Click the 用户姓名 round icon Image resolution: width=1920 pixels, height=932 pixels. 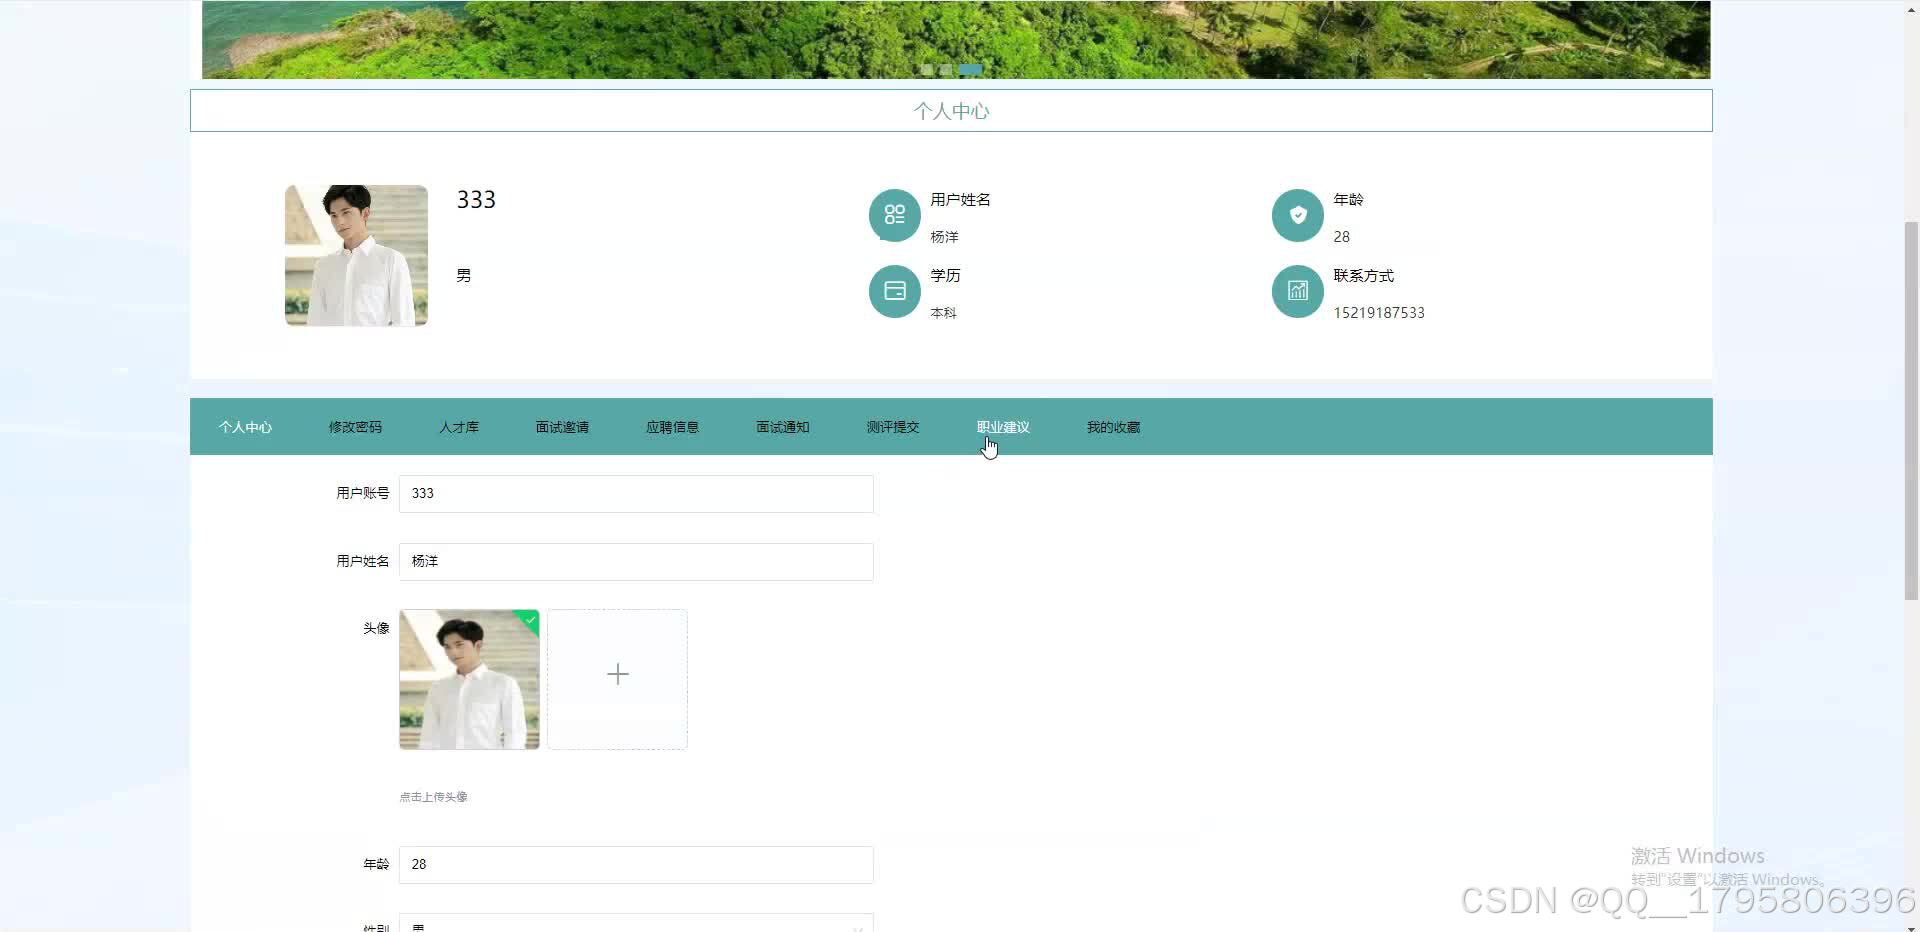point(894,215)
